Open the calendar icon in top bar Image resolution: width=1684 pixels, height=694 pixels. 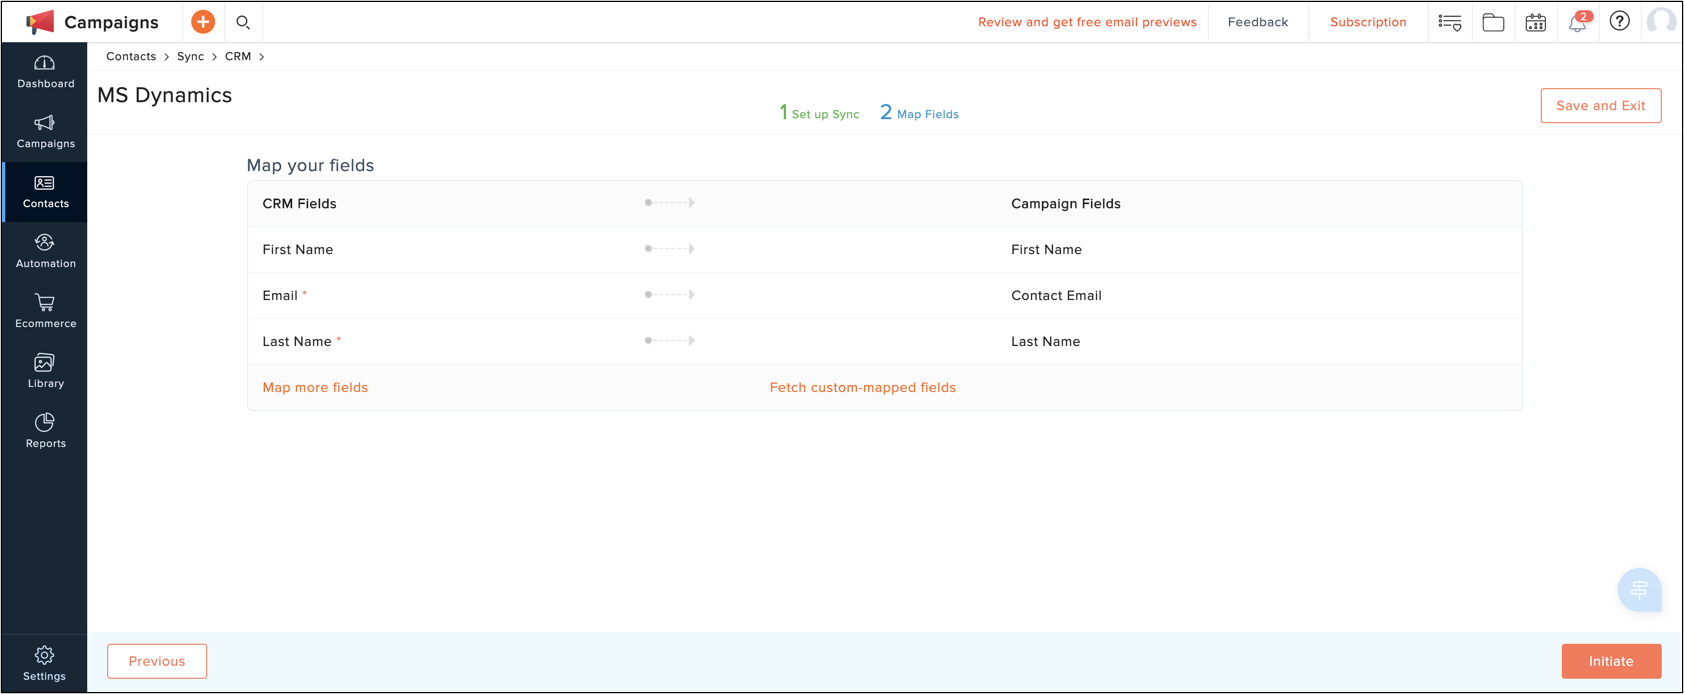click(1536, 22)
